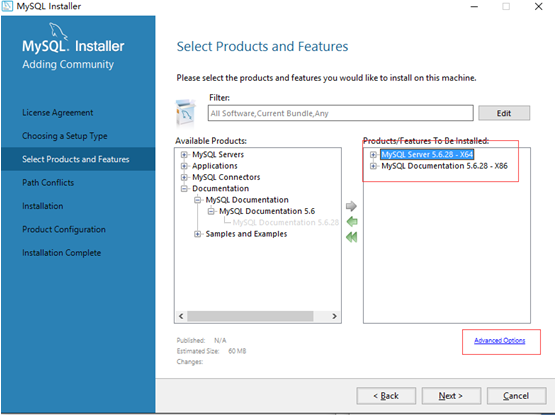This screenshot has height=416, width=555.
Task: Click the Next button
Action: 451,396
